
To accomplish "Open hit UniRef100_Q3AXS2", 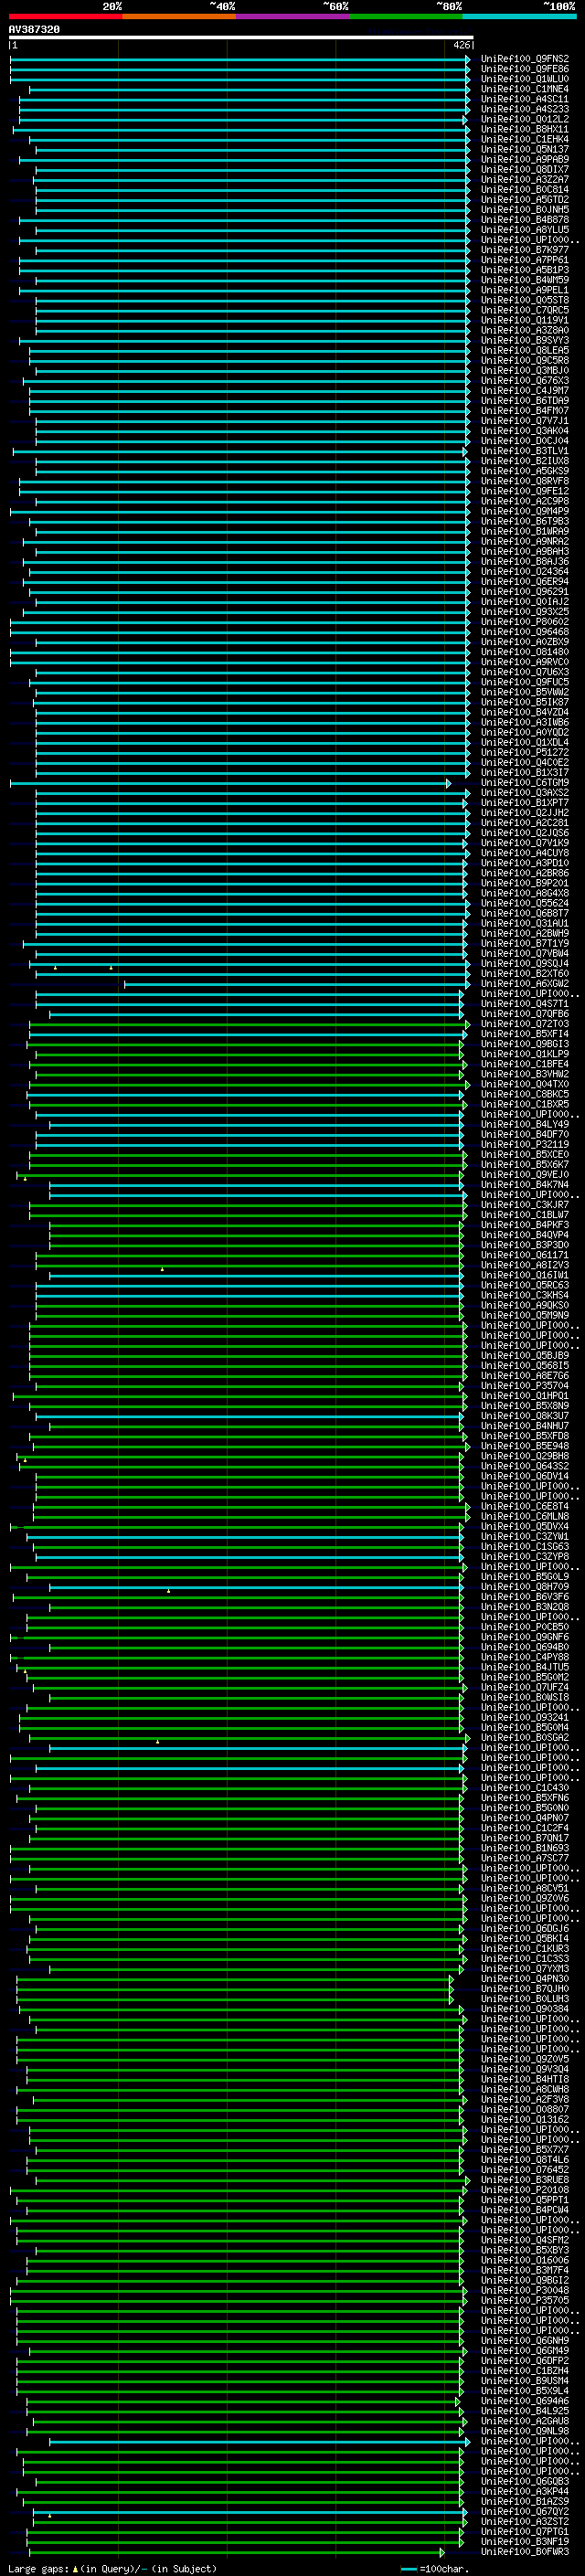I will (x=525, y=792).
